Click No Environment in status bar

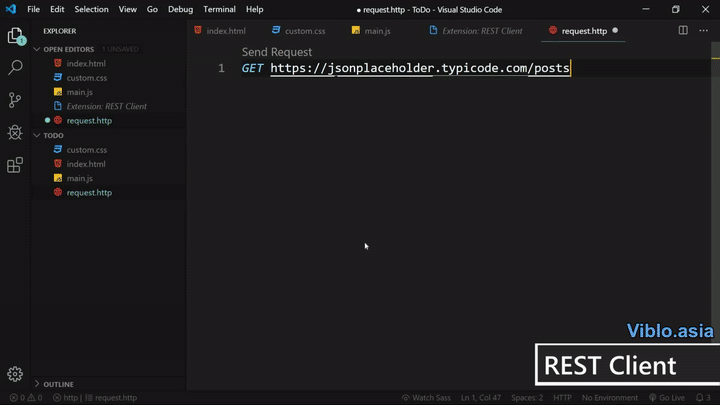click(610, 398)
